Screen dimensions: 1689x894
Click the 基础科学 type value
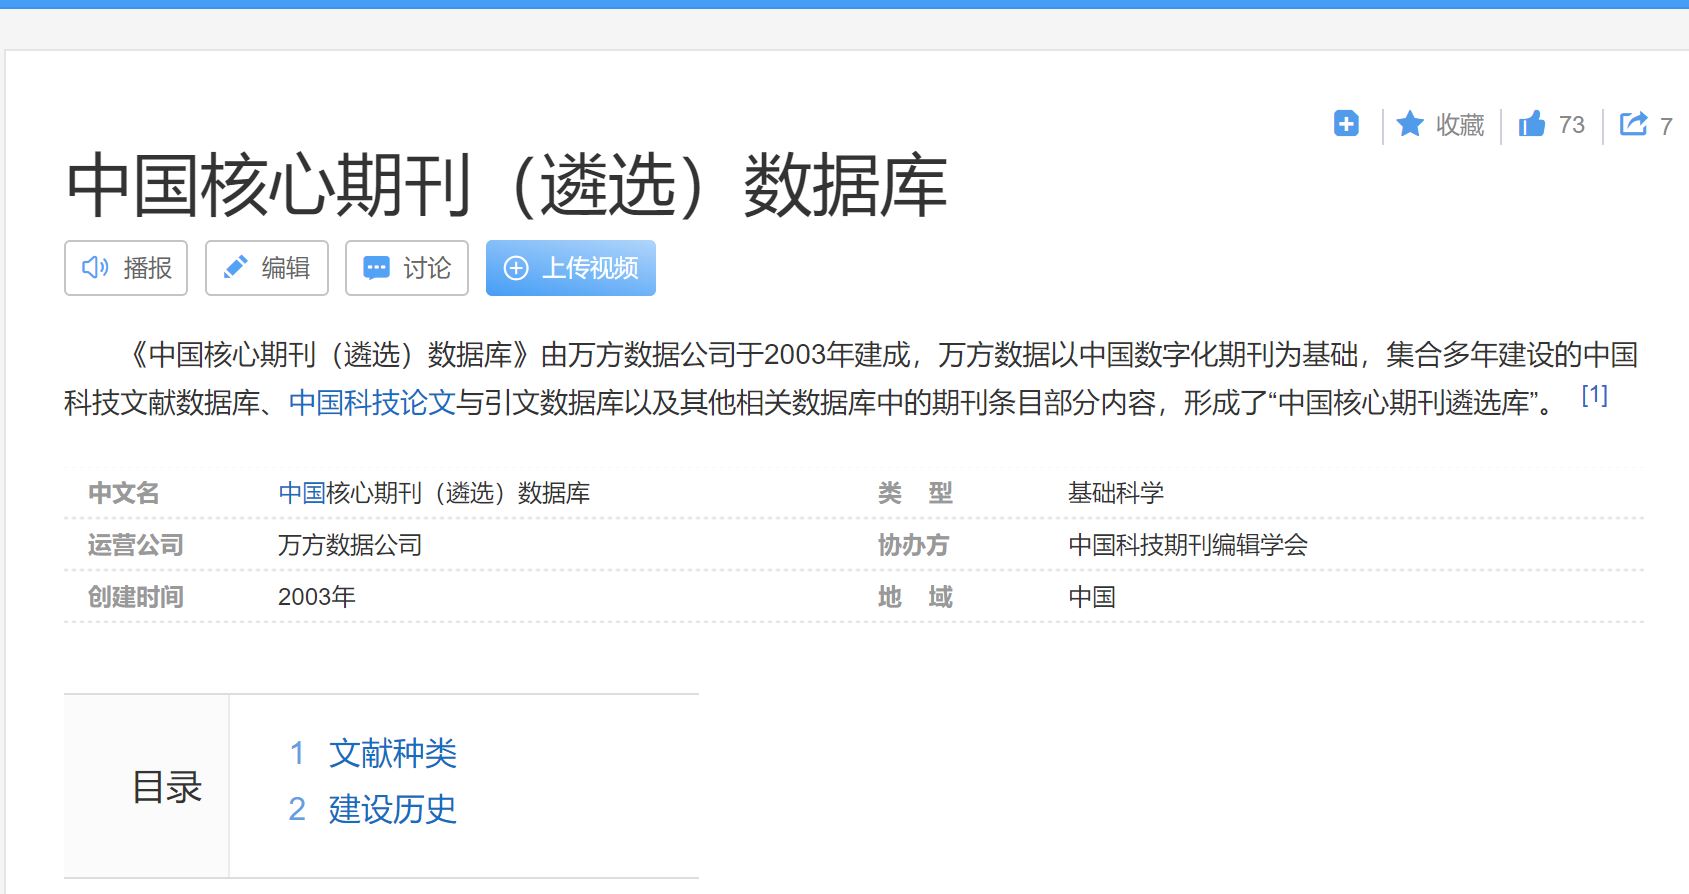pos(1116,493)
